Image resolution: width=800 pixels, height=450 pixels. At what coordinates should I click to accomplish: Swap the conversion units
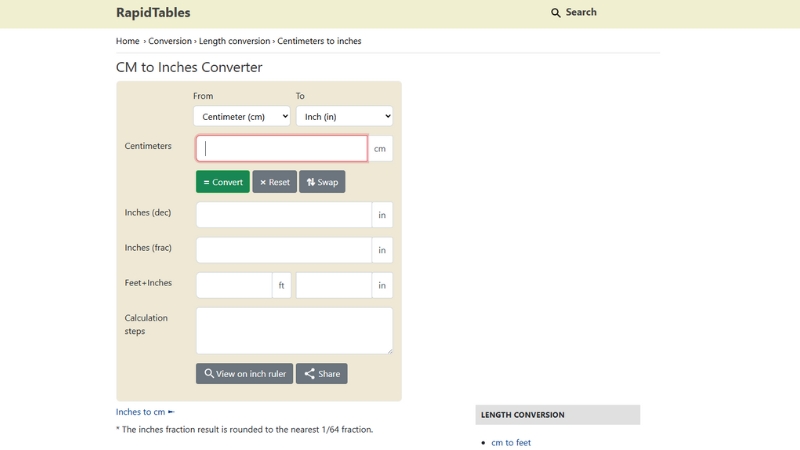tap(322, 182)
